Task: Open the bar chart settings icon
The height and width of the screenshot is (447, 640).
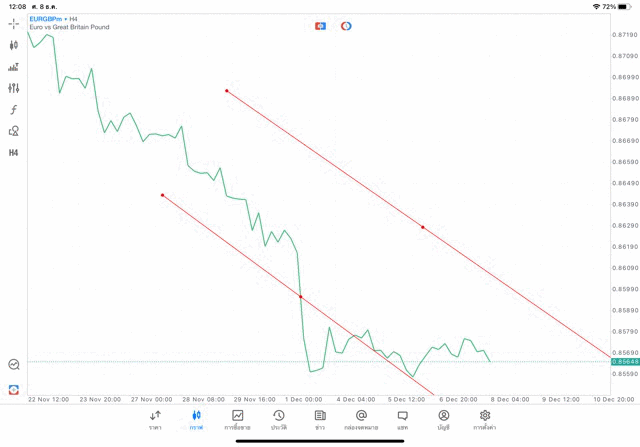Action: (x=14, y=67)
